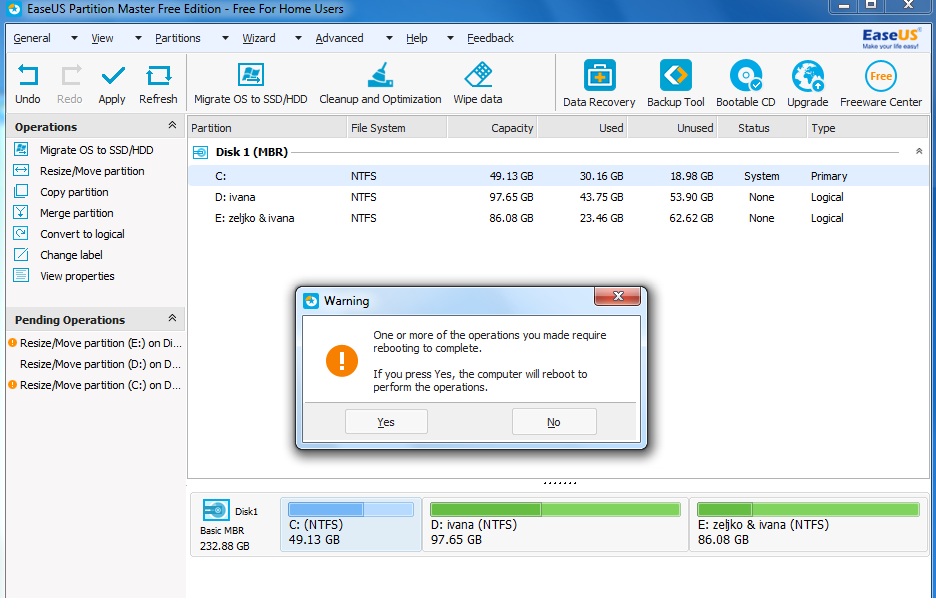Viewport: 936px width, 614px height.
Task: Click the Apply checkmark icon
Action: (112, 76)
